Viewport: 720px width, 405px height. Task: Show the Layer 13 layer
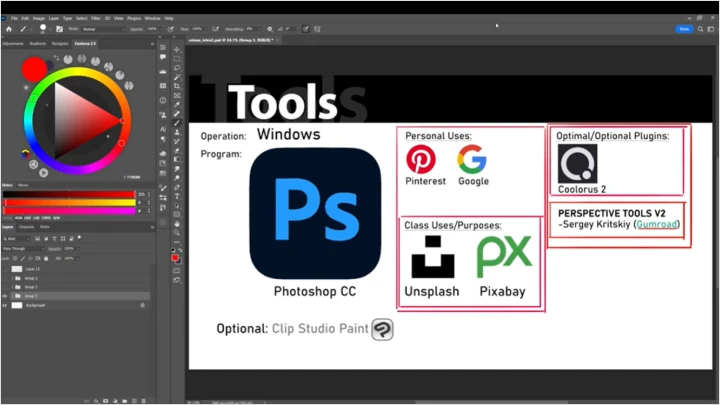pyautogui.click(x=5, y=269)
